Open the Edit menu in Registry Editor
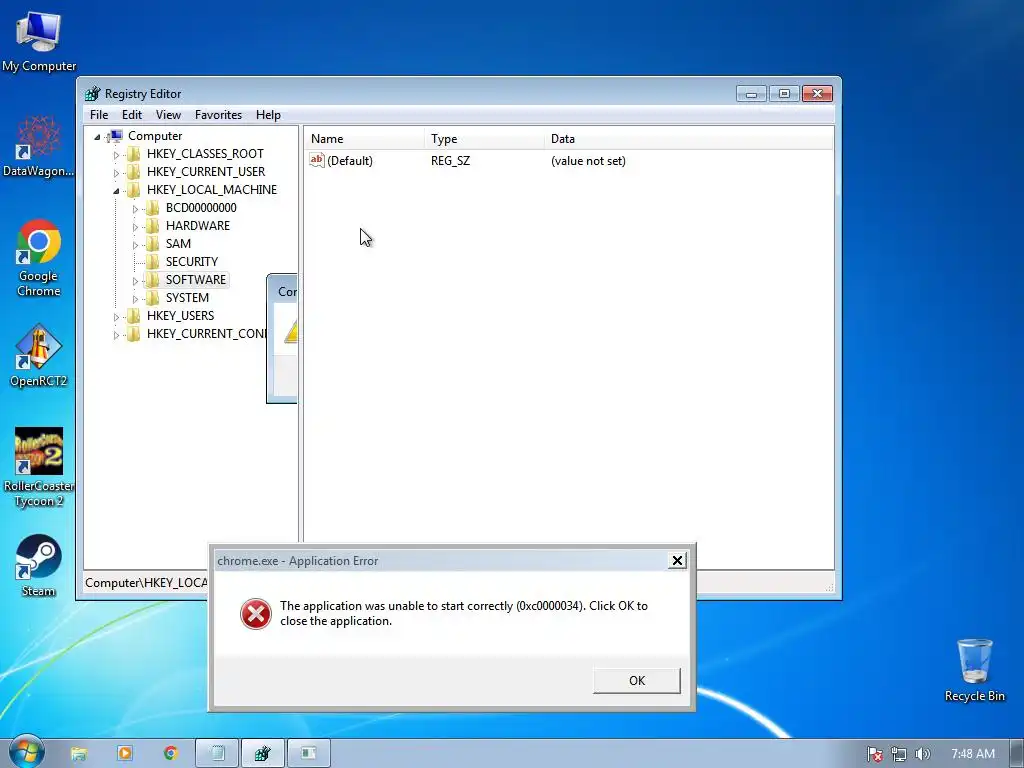 (132, 115)
